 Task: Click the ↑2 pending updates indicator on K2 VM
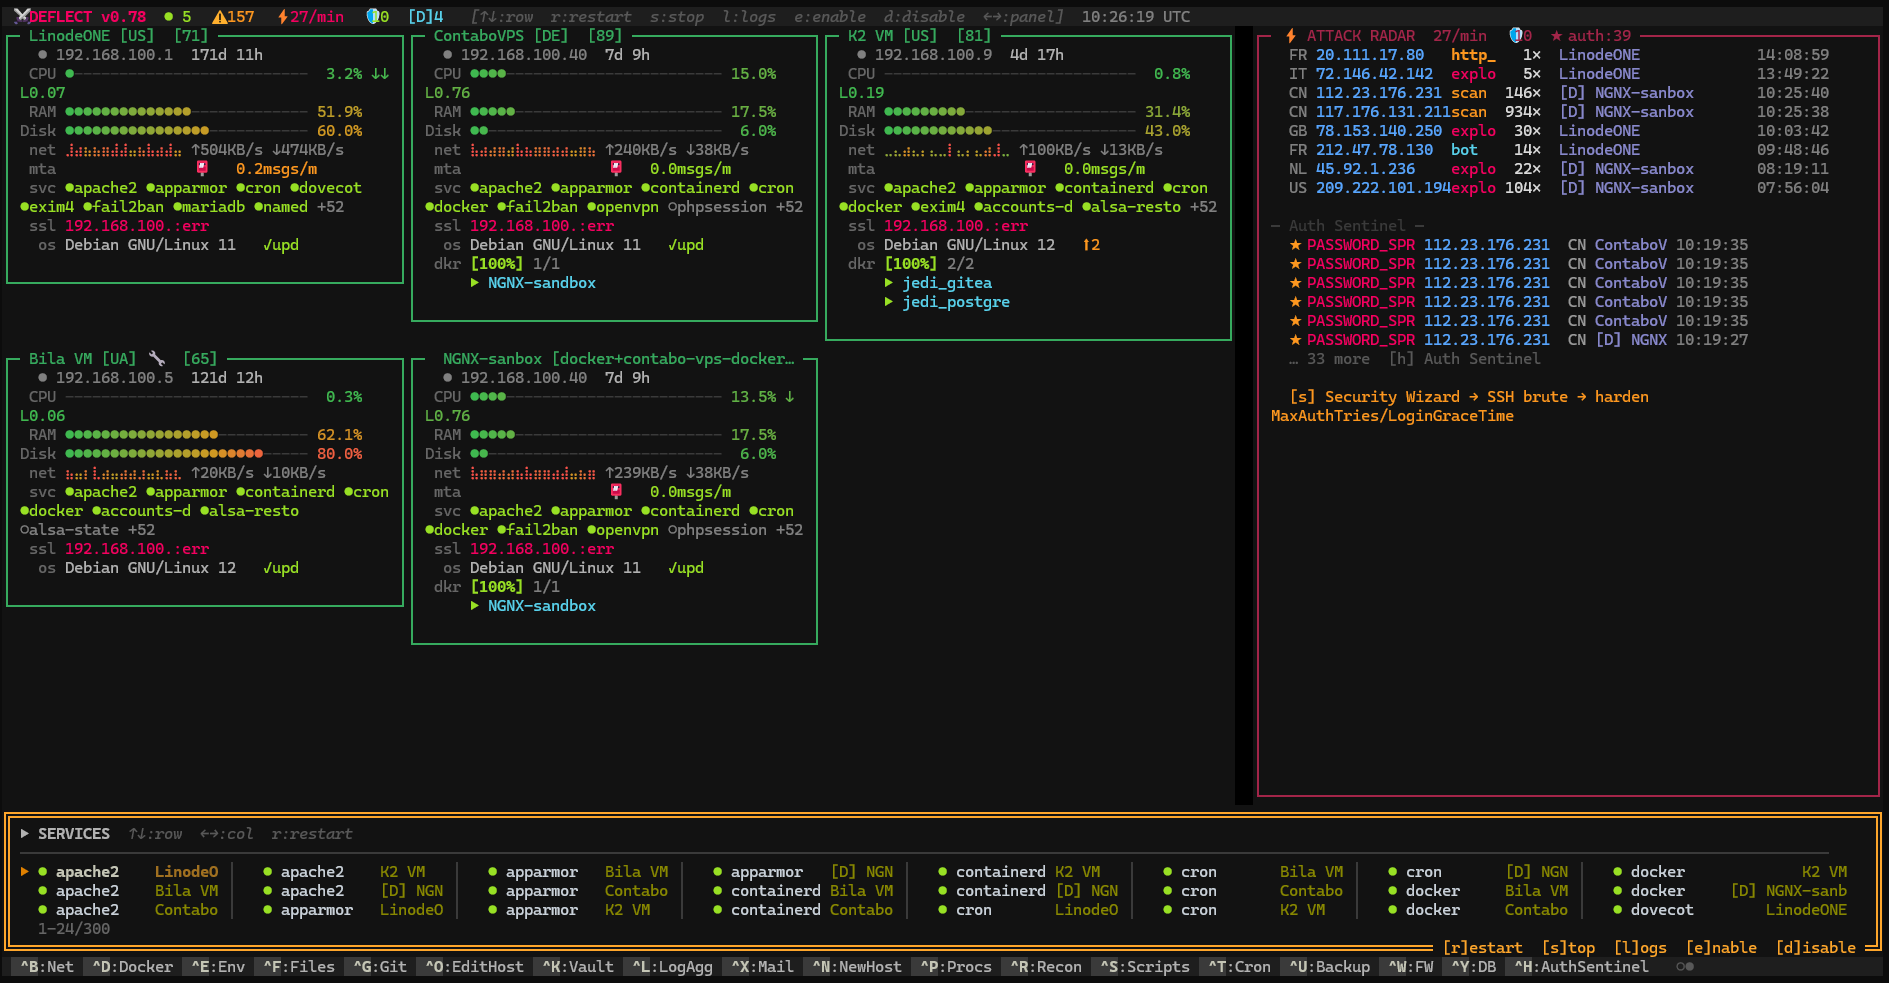1091,245
